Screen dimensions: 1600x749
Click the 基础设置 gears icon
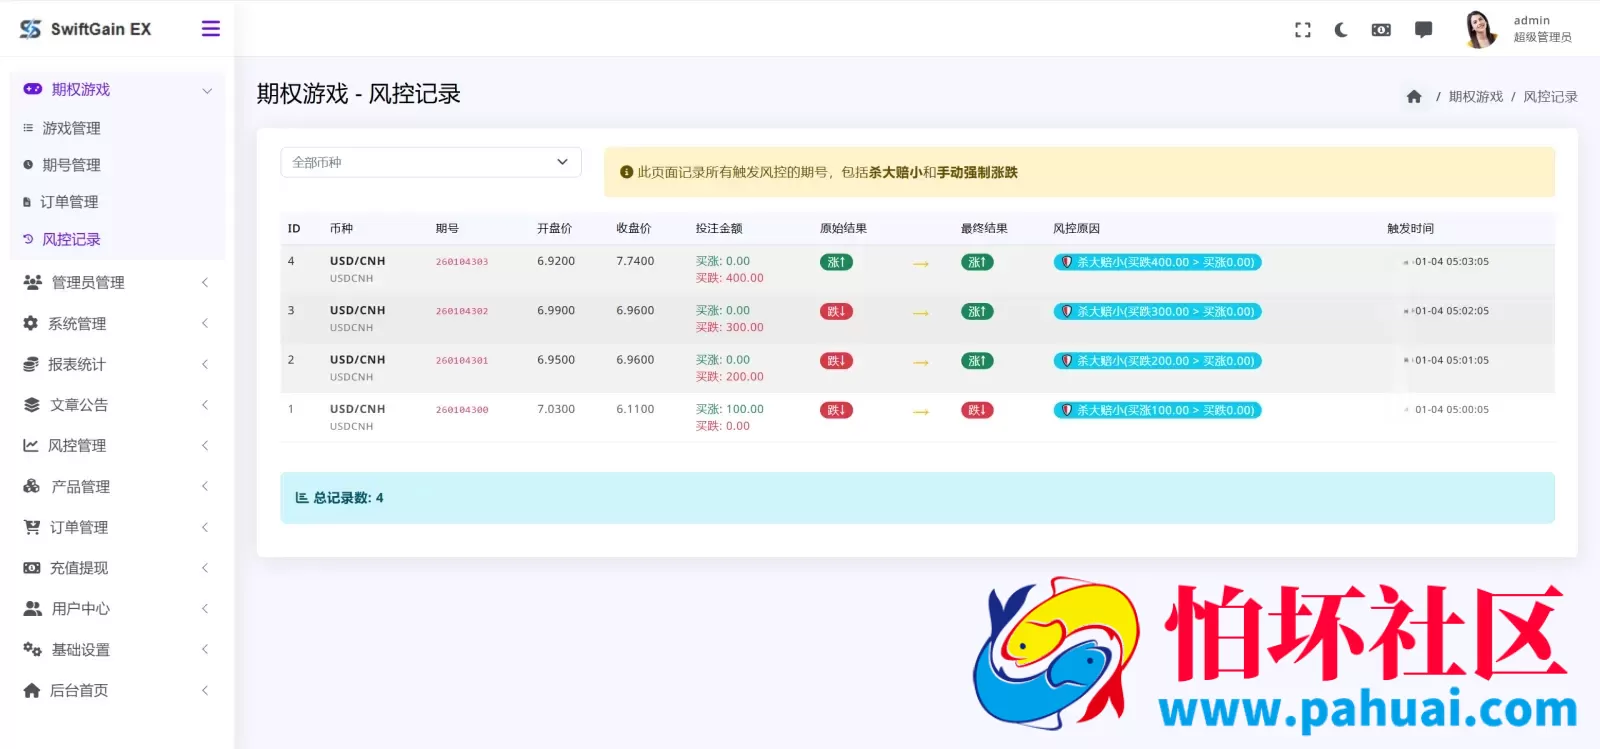33,649
